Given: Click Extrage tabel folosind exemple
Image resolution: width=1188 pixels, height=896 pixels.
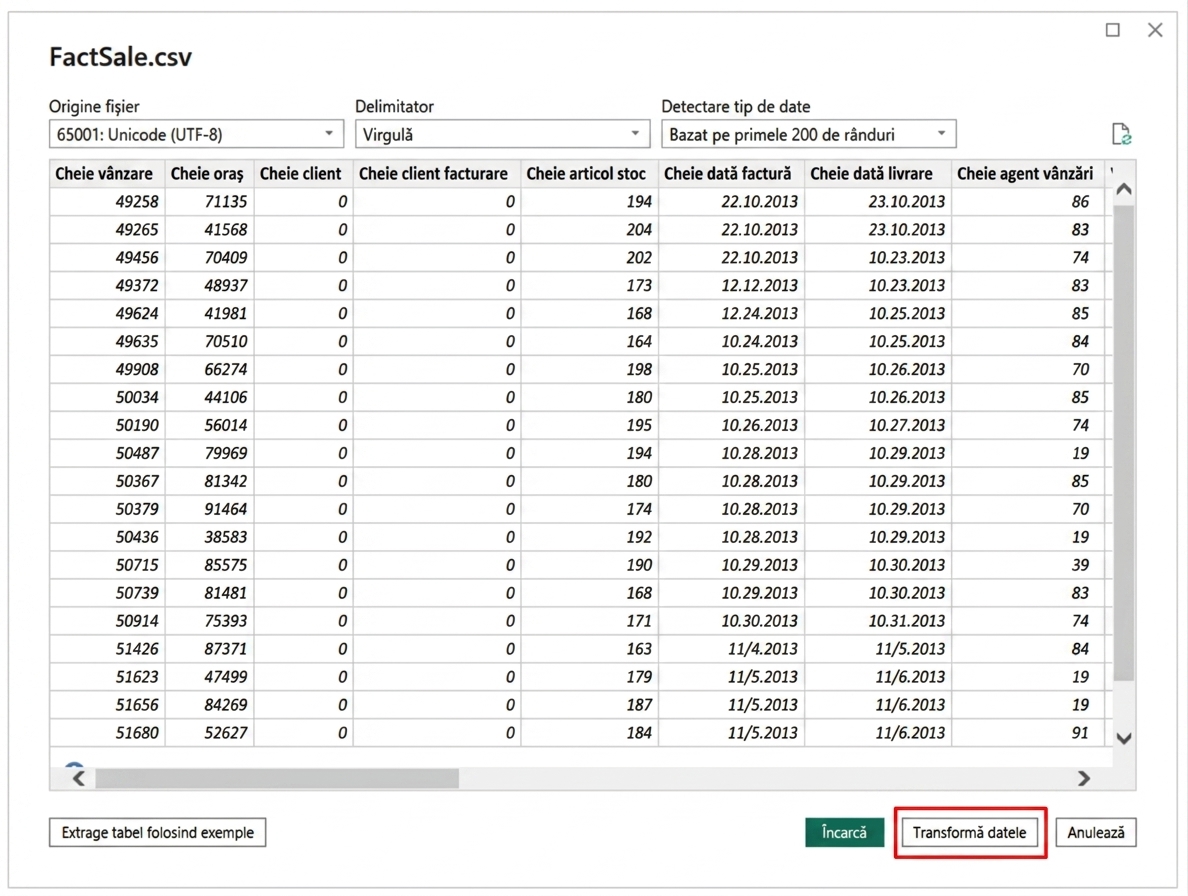Looking at the screenshot, I should (158, 832).
